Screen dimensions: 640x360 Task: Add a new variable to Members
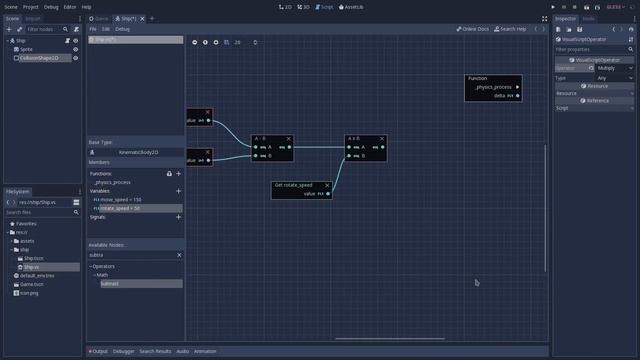click(178, 191)
